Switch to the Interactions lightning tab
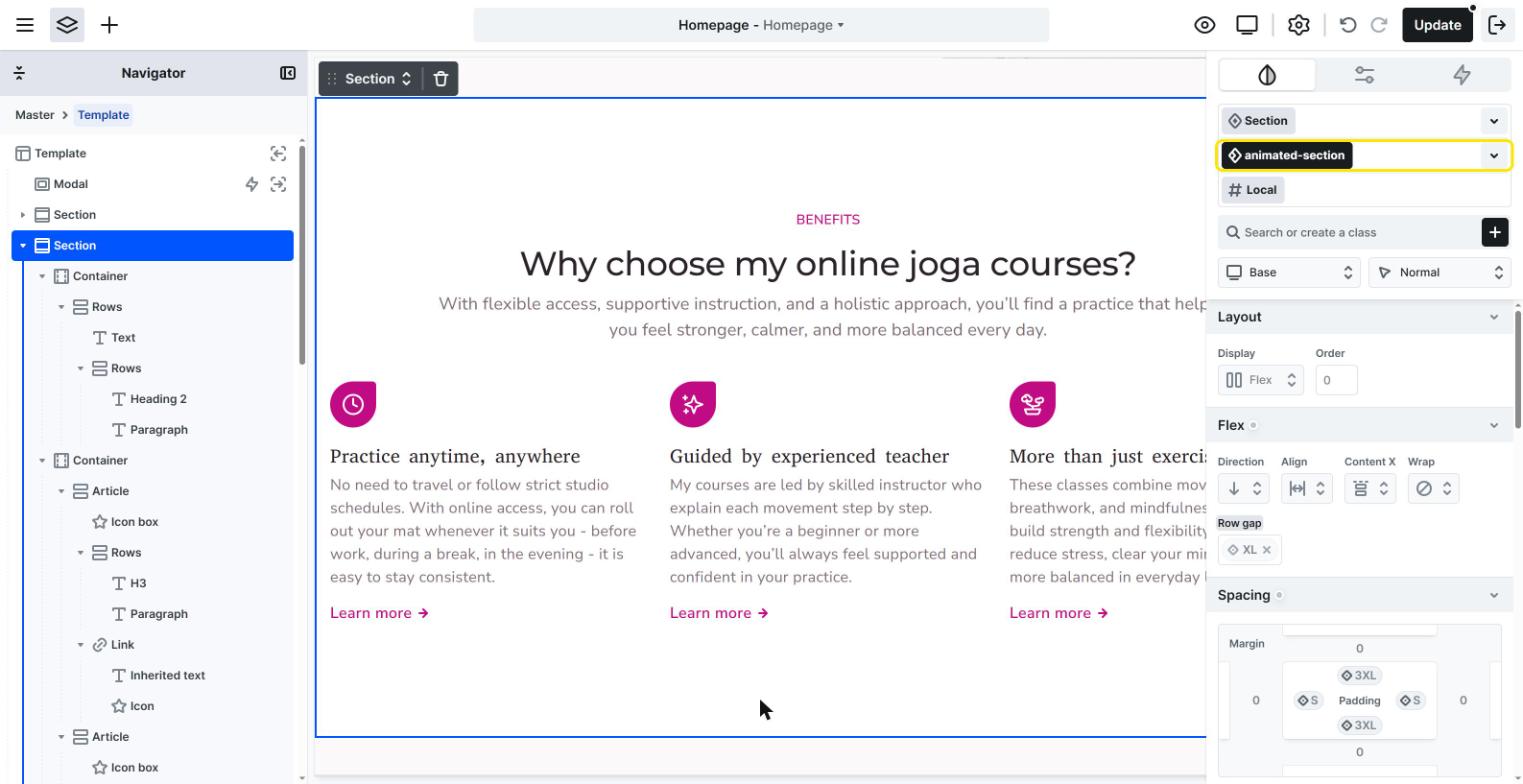Image resolution: width=1523 pixels, height=784 pixels. (x=1462, y=75)
